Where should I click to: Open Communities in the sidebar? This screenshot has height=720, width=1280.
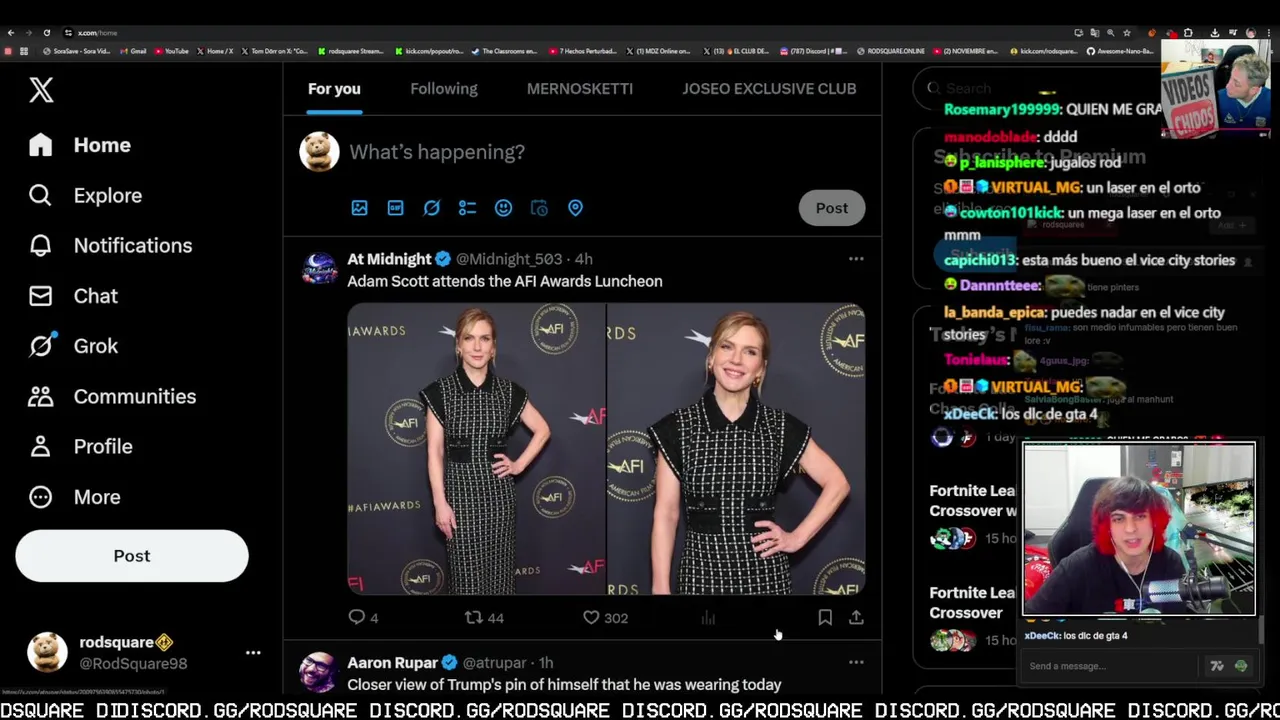coord(112,396)
